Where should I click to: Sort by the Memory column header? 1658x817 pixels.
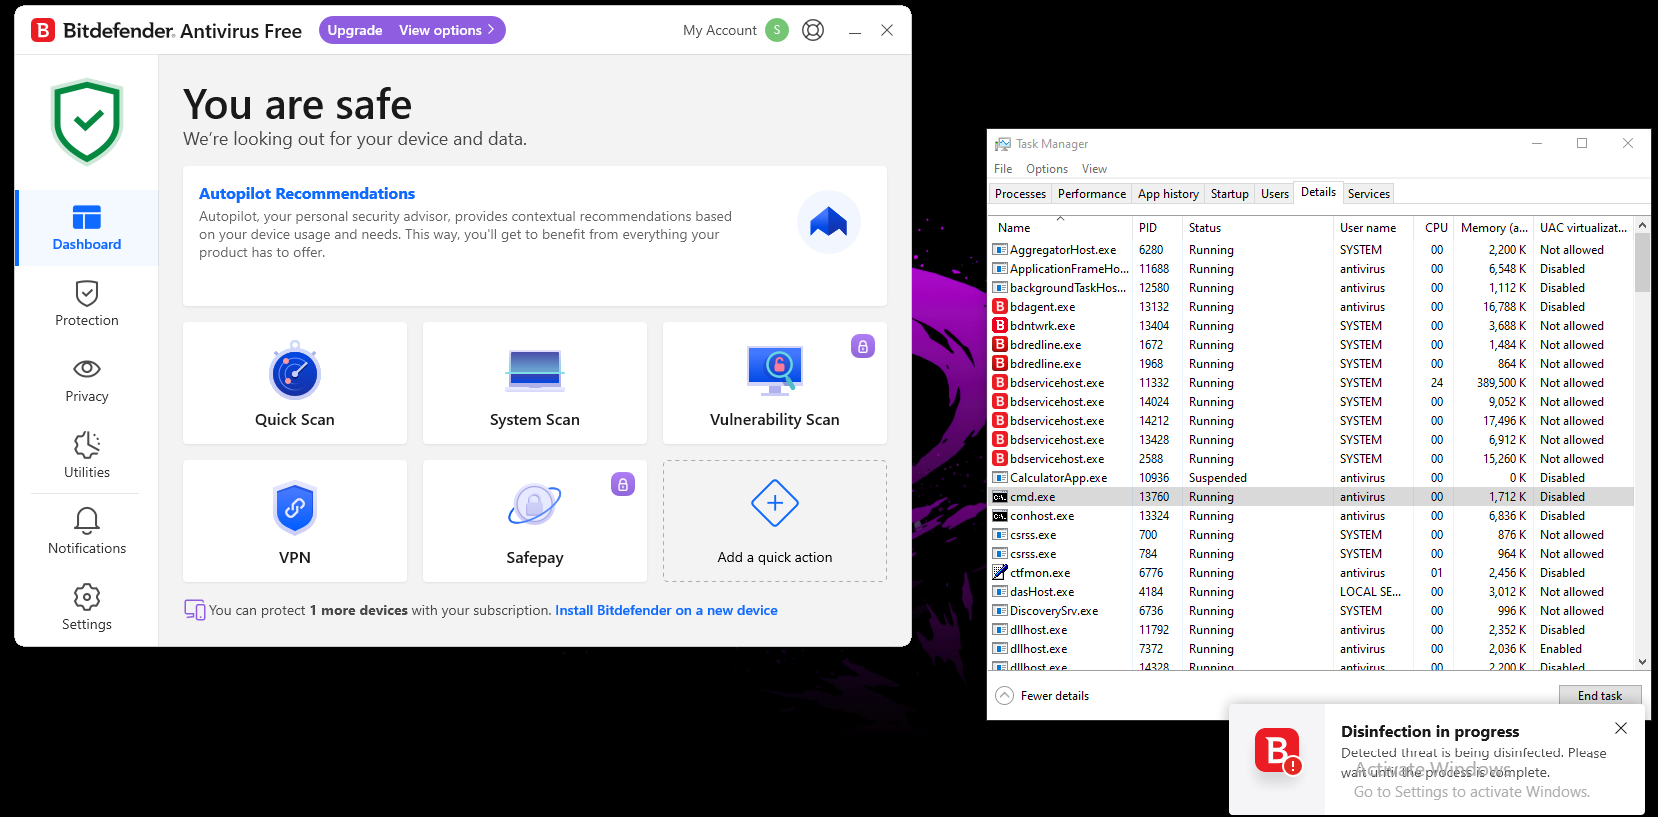pyautogui.click(x=1495, y=227)
